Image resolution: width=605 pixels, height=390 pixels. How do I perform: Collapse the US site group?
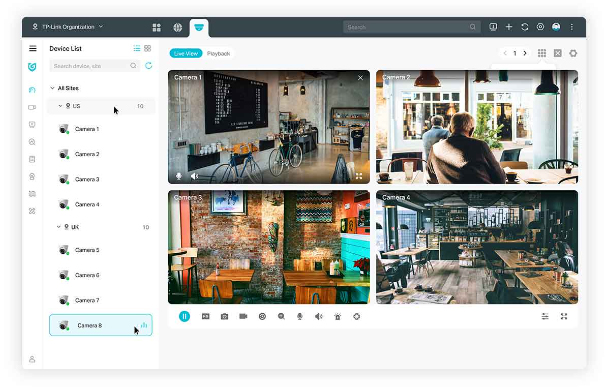(x=60, y=106)
